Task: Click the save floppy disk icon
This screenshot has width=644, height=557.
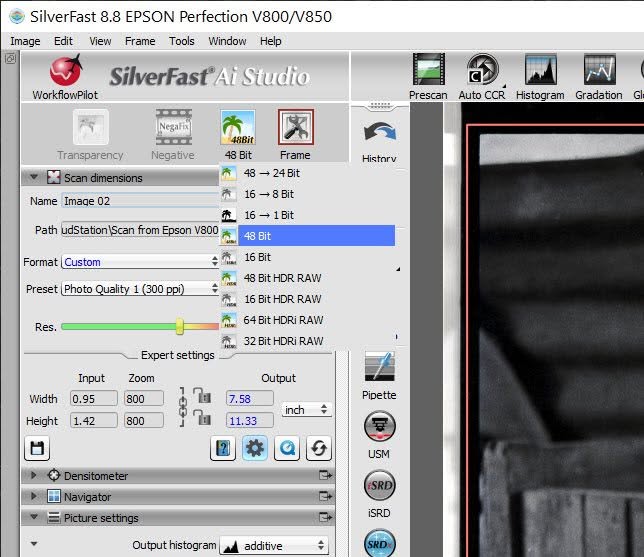Action: click(37, 448)
